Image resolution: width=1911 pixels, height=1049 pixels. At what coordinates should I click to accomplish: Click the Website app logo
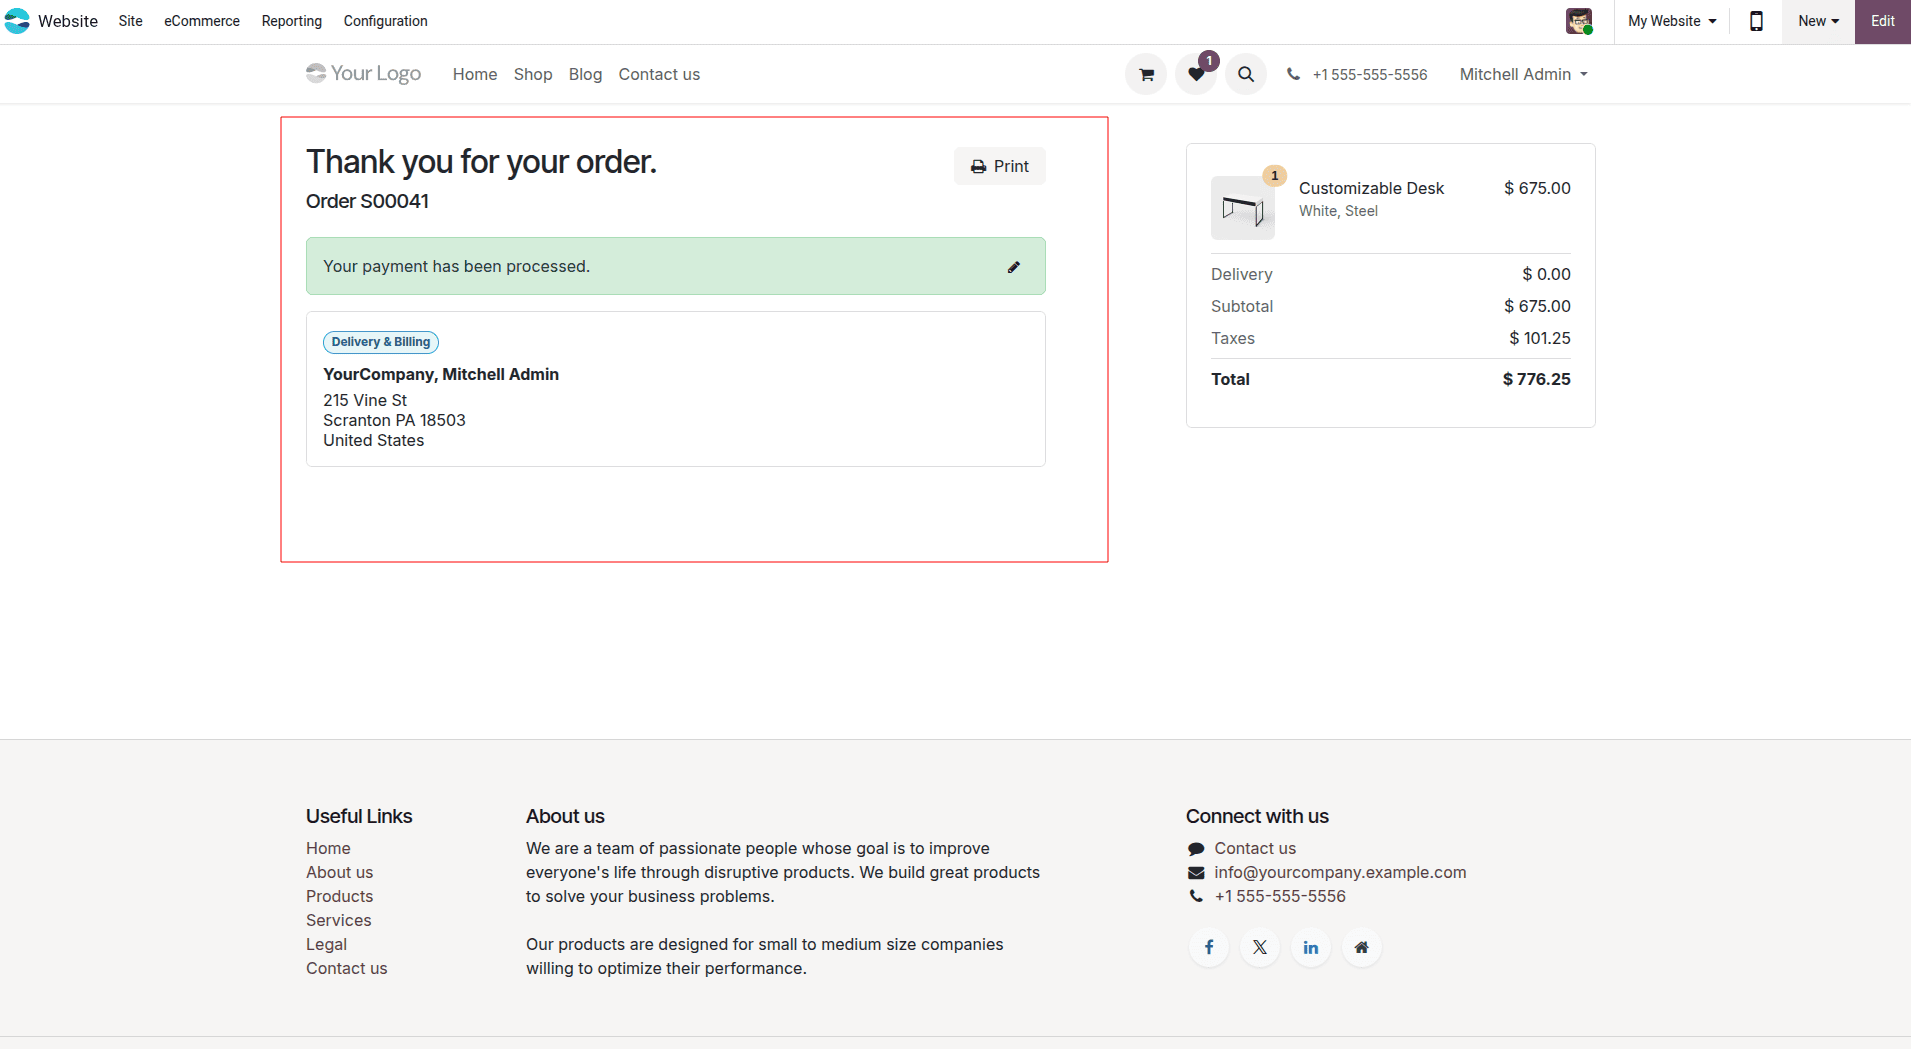tap(17, 20)
